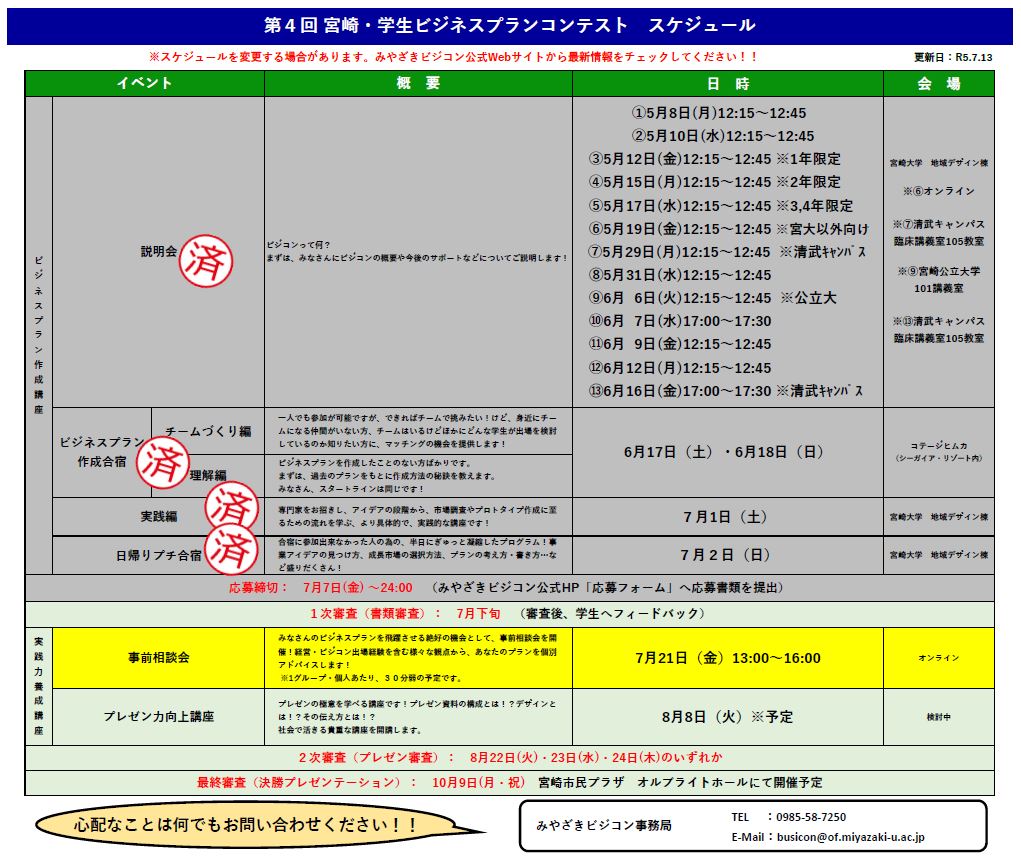Click the vertical label 実践力養成講座
Image resolution: width=1021 pixels, height=862 pixels.
point(38,686)
